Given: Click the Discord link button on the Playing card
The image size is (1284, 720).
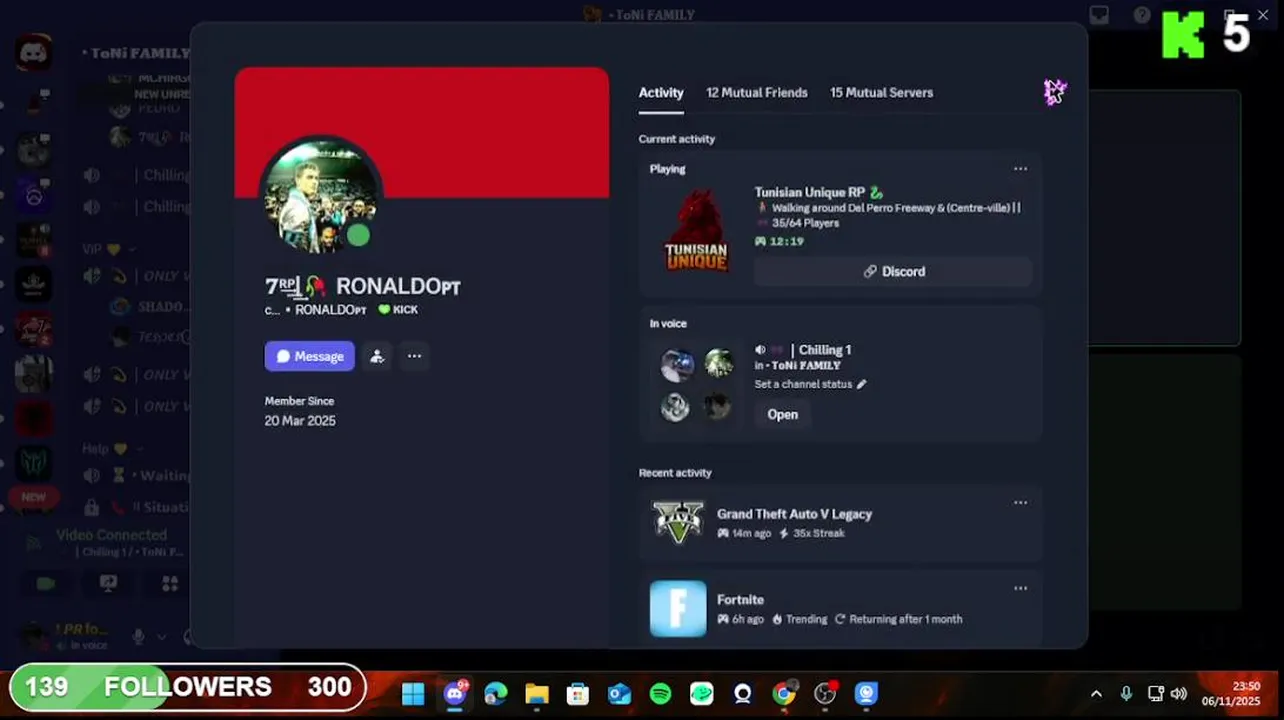Looking at the screenshot, I should tap(893, 272).
